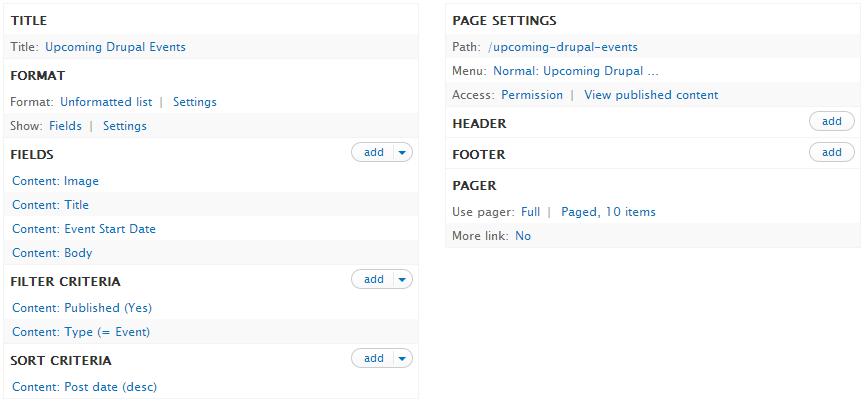The height and width of the screenshot is (403, 867).
Task: Open the Sort Criteria add dropdown arrow
Action: tap(403, 359)
